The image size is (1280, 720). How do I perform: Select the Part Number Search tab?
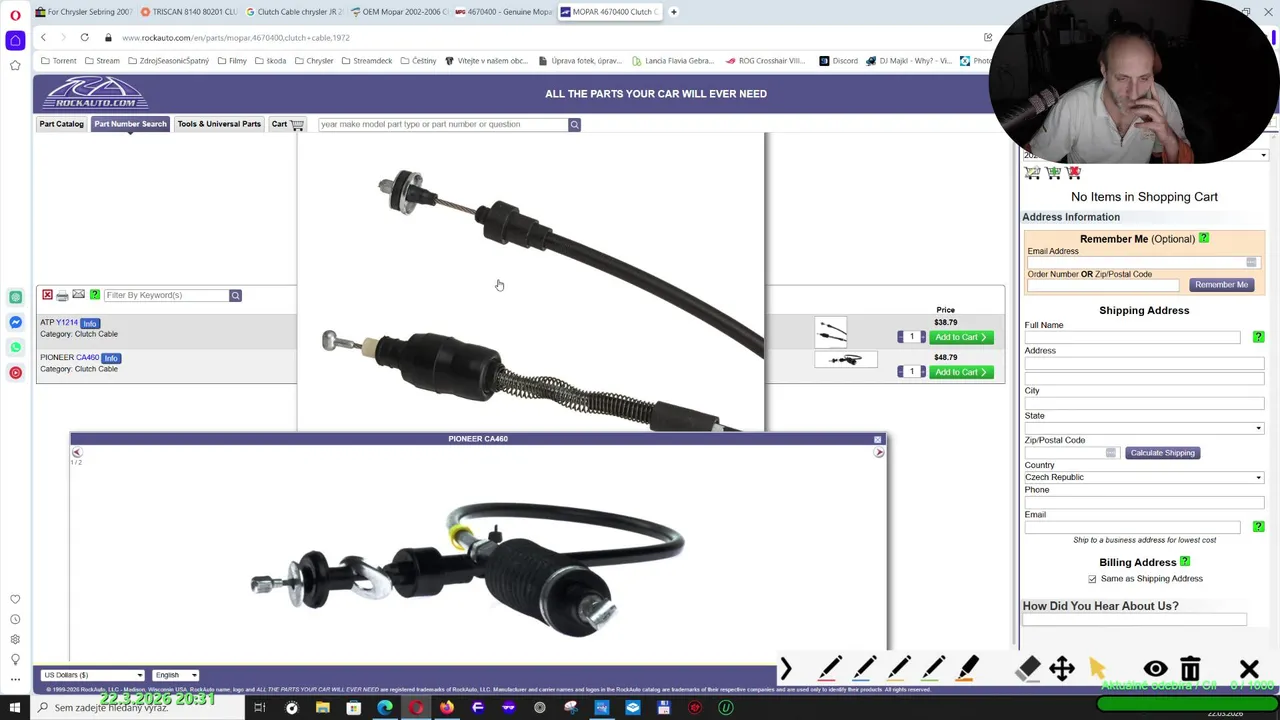pos(130,124)
